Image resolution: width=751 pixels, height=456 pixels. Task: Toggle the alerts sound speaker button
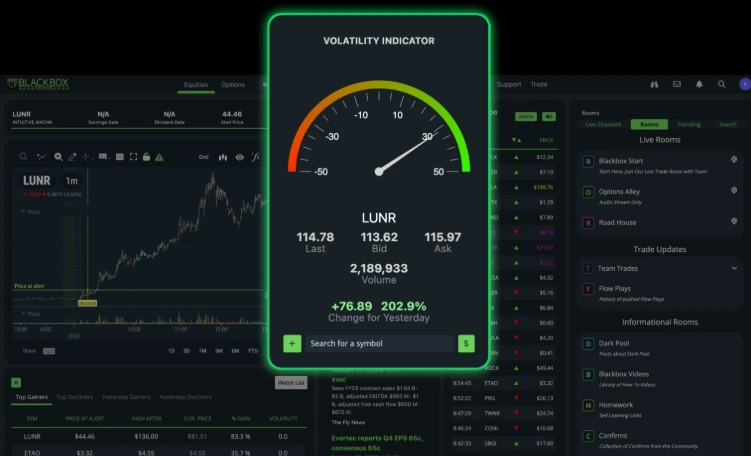pyautogui.click(x=548, y=116)
